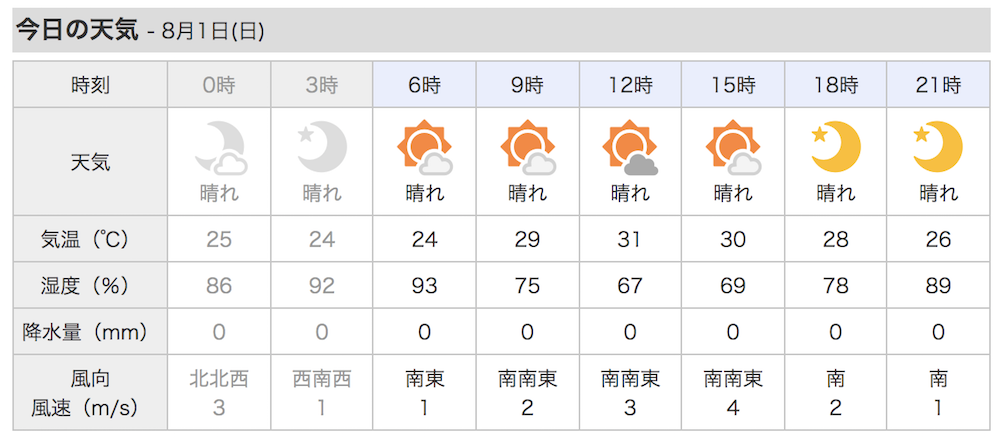Select the 9時 sunny weather icon
Screen dimensions: 1000x437
click(528, 147)
